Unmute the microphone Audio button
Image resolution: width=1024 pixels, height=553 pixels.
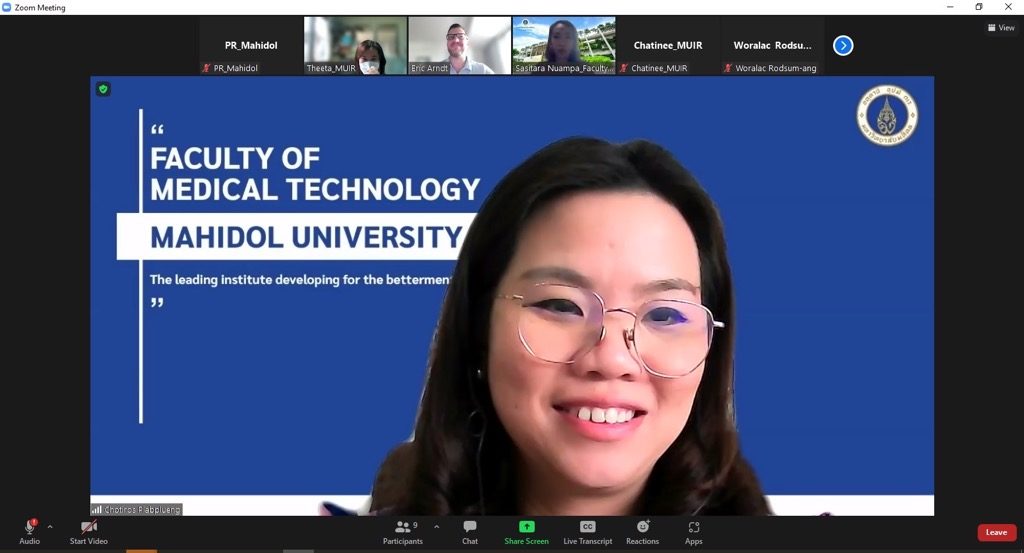[29, 531]
